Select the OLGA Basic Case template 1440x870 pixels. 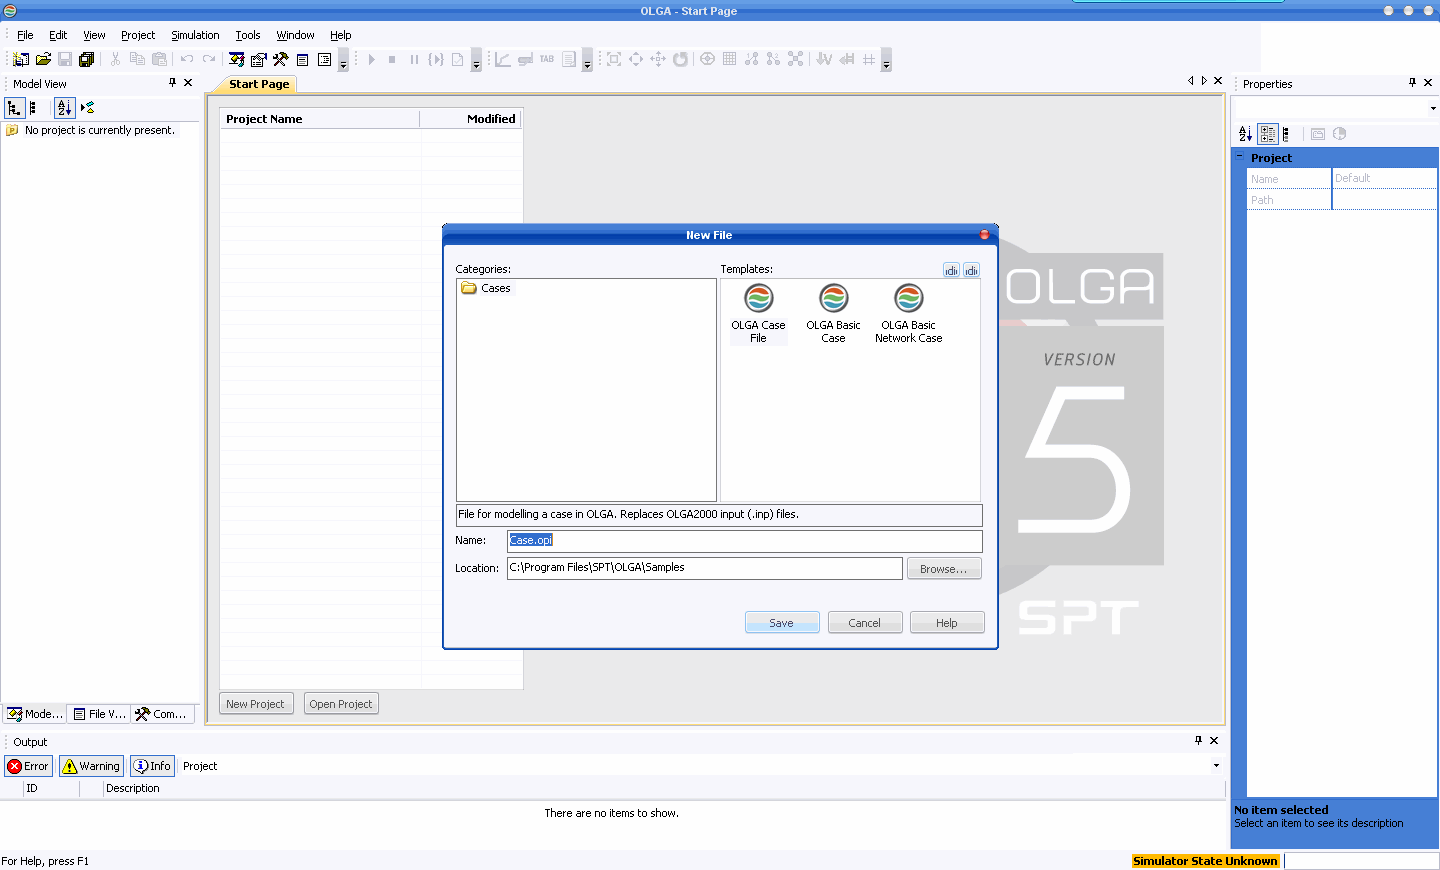833,315
